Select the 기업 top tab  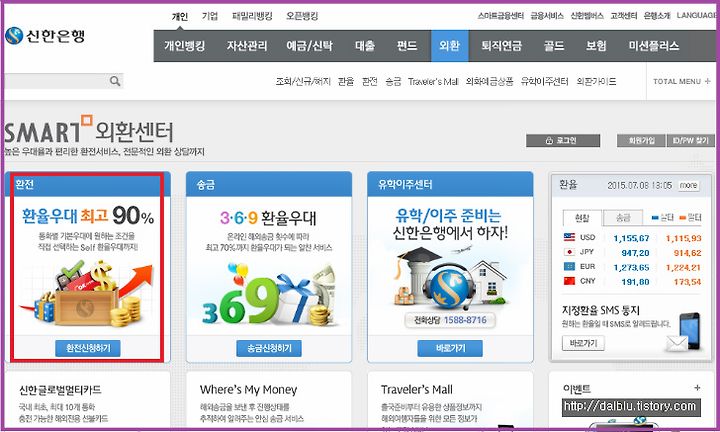(x=210, y=16)
